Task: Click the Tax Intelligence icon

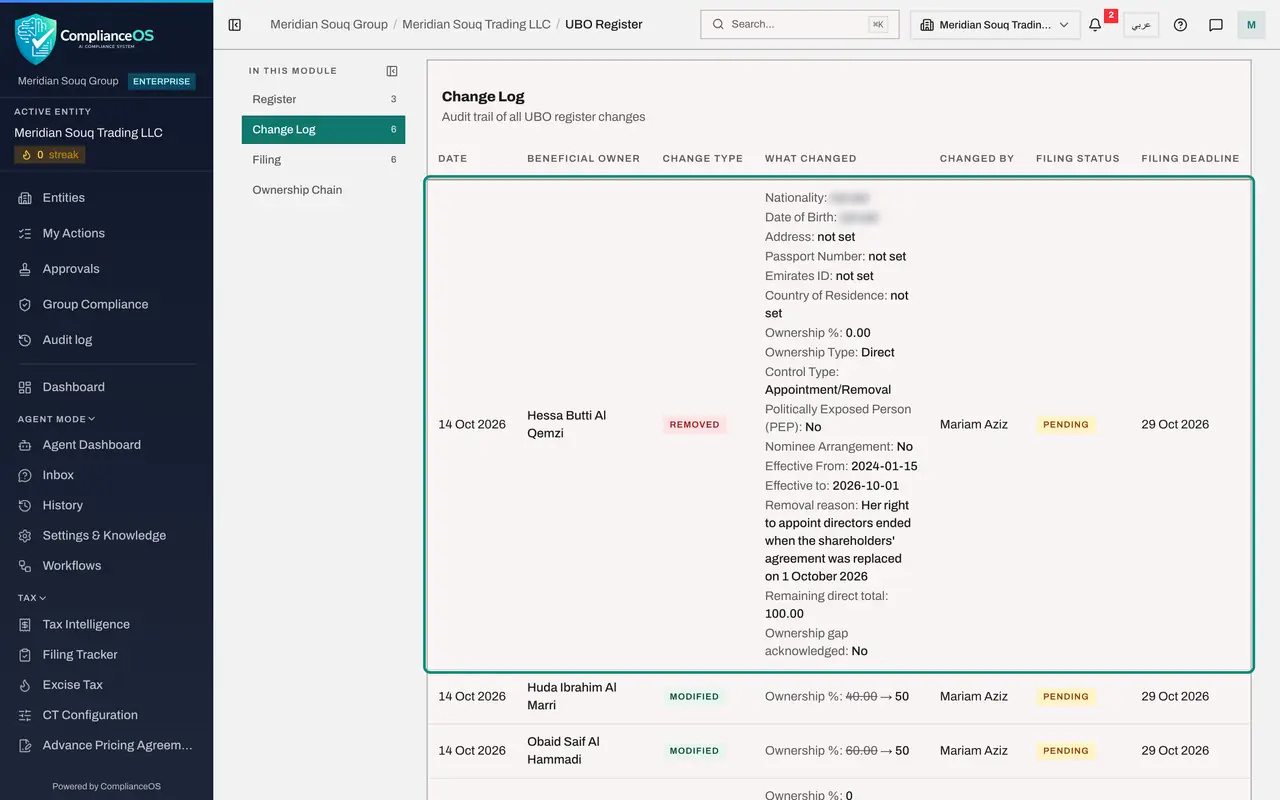Action: click(x=25, y=625)
